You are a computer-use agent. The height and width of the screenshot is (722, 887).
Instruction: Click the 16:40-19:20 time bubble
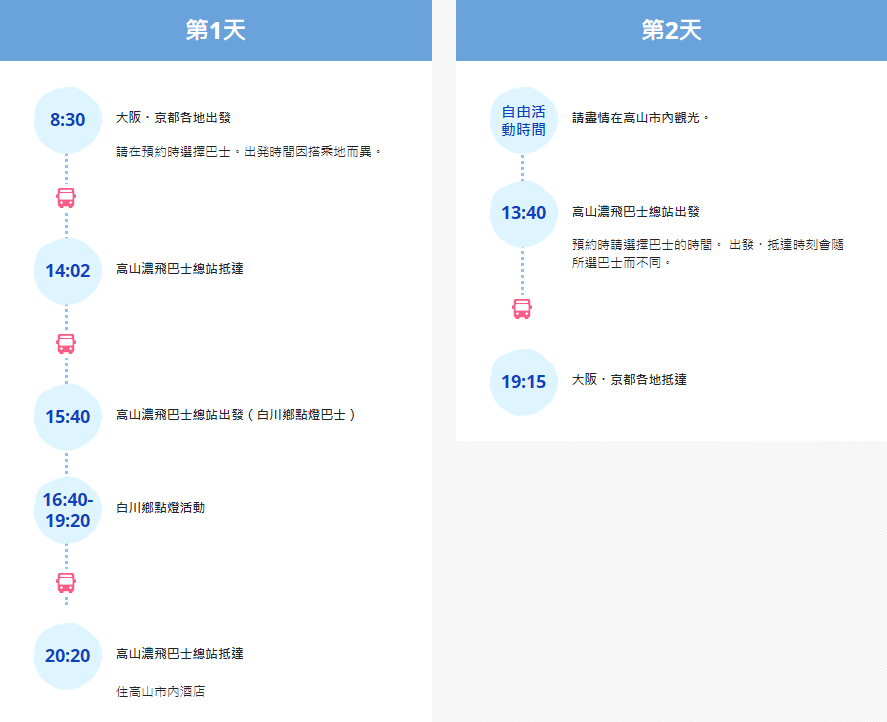(x=67, y=510)
